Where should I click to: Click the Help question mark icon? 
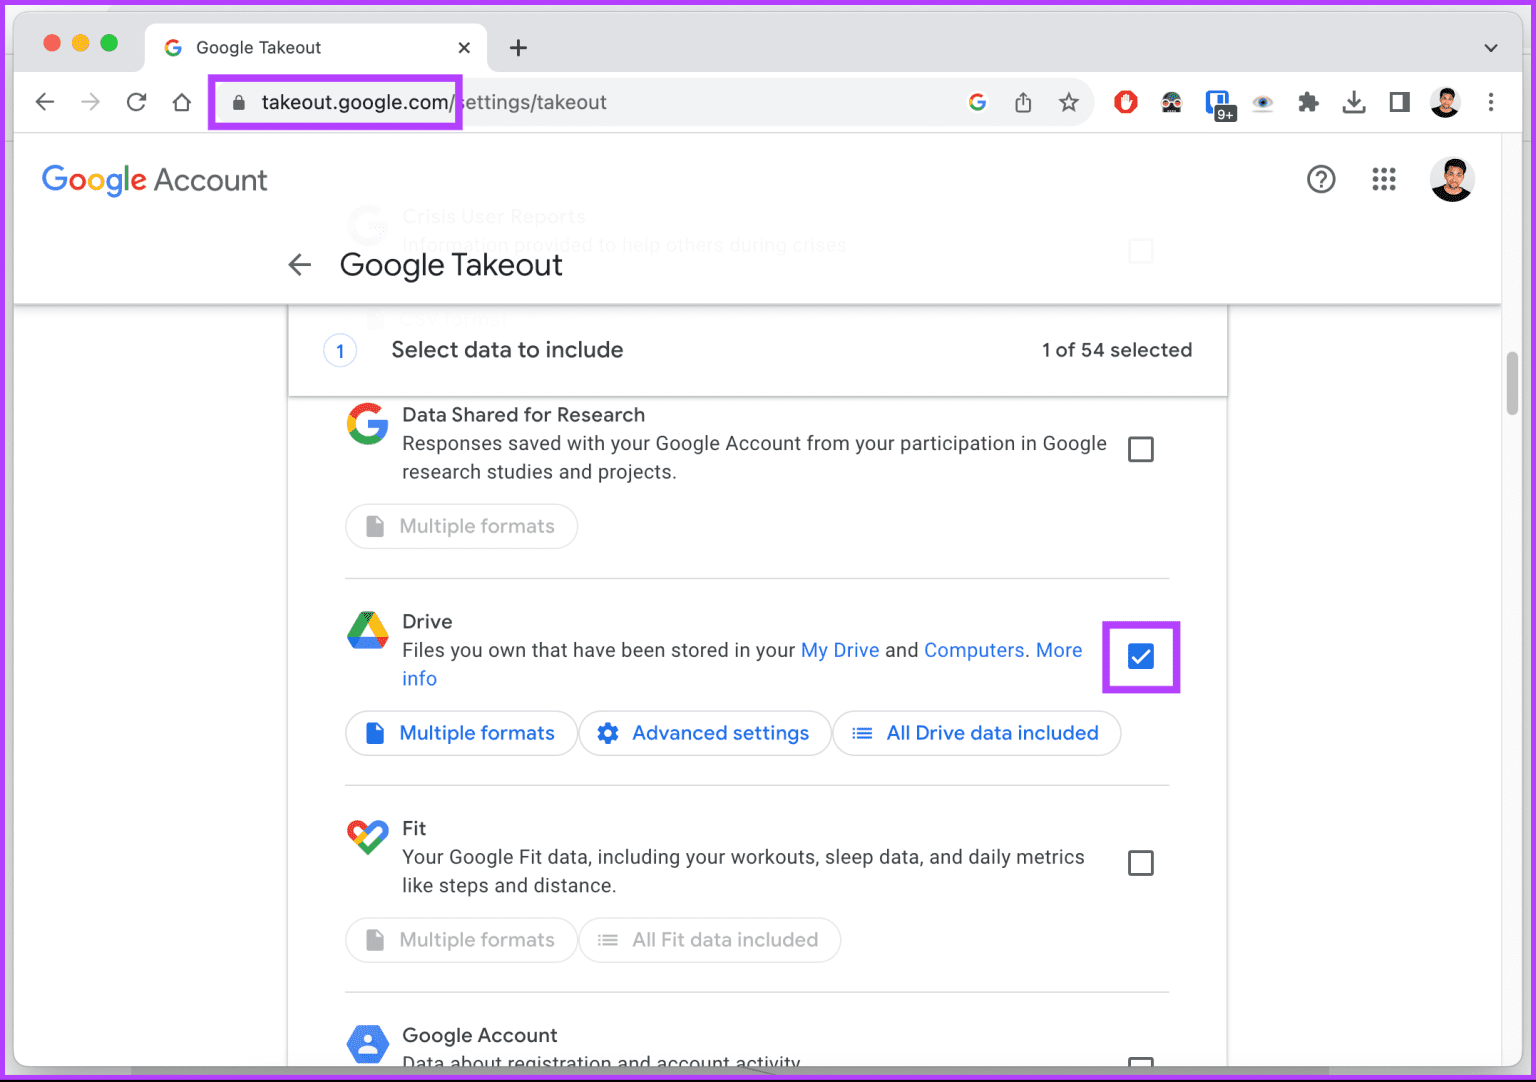click(1321, 179)
